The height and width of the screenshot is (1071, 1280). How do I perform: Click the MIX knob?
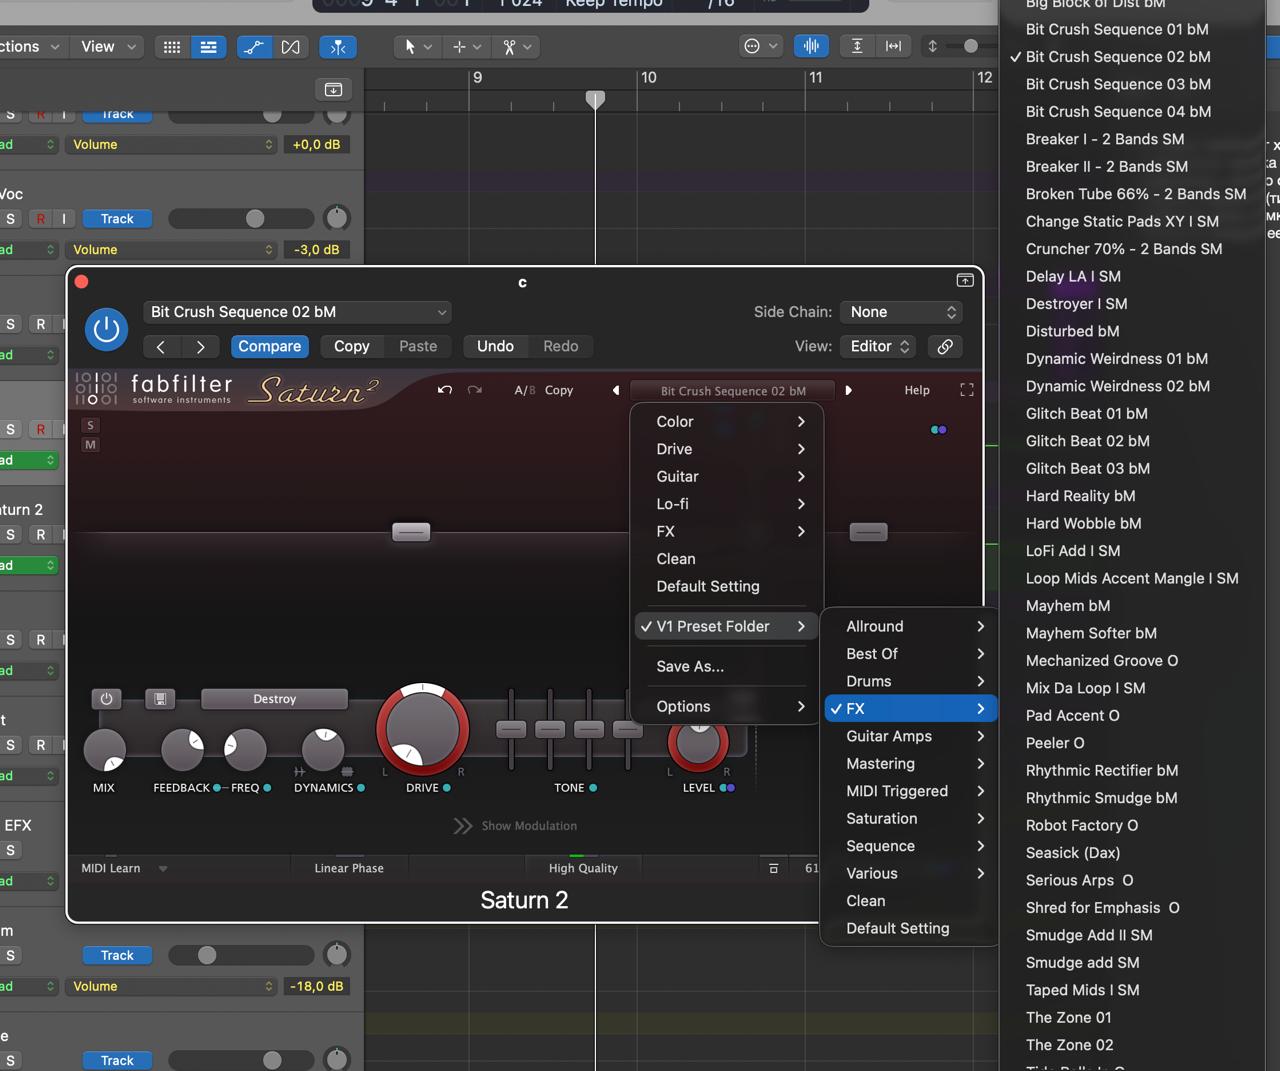pyautogui.click(x=104, y=750)
